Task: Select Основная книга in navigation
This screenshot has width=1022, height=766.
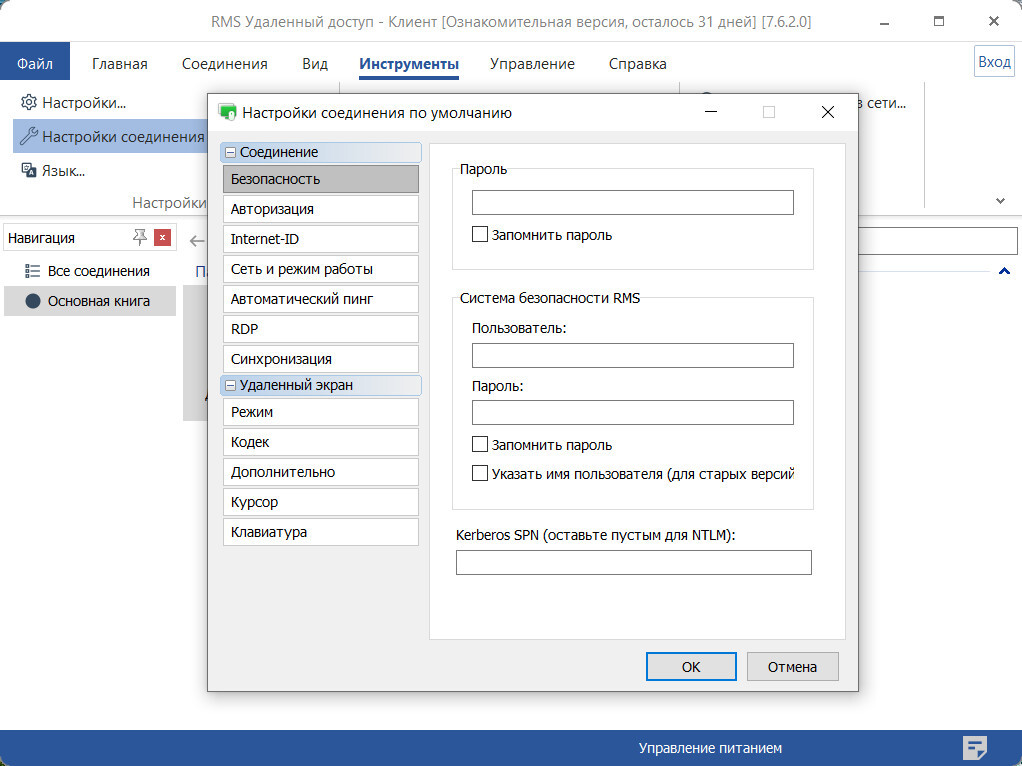Action: click(90, 301)
